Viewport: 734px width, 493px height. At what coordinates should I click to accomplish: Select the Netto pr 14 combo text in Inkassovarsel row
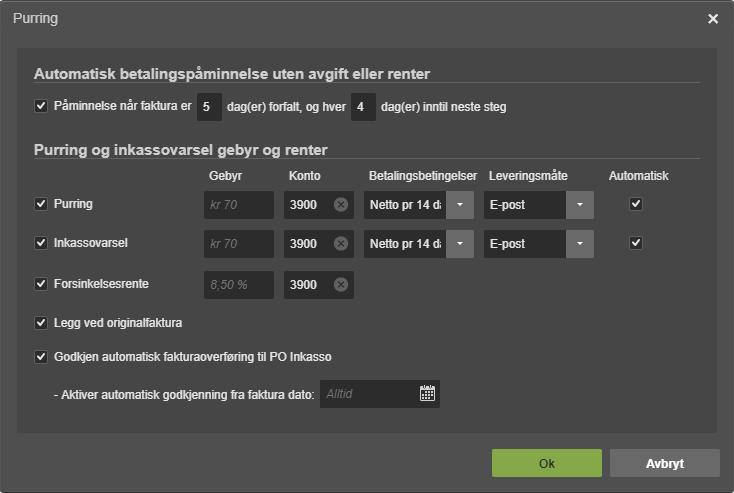(405, 243)
